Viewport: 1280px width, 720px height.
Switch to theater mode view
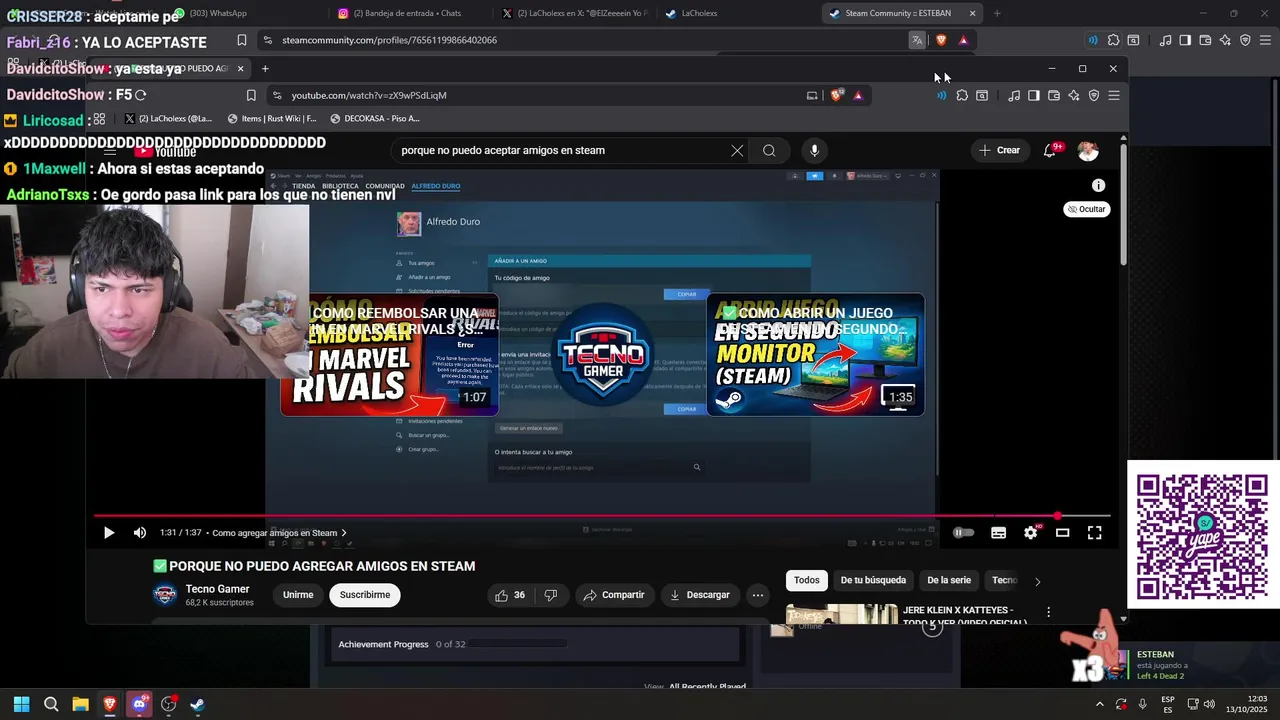point(1063,533)
